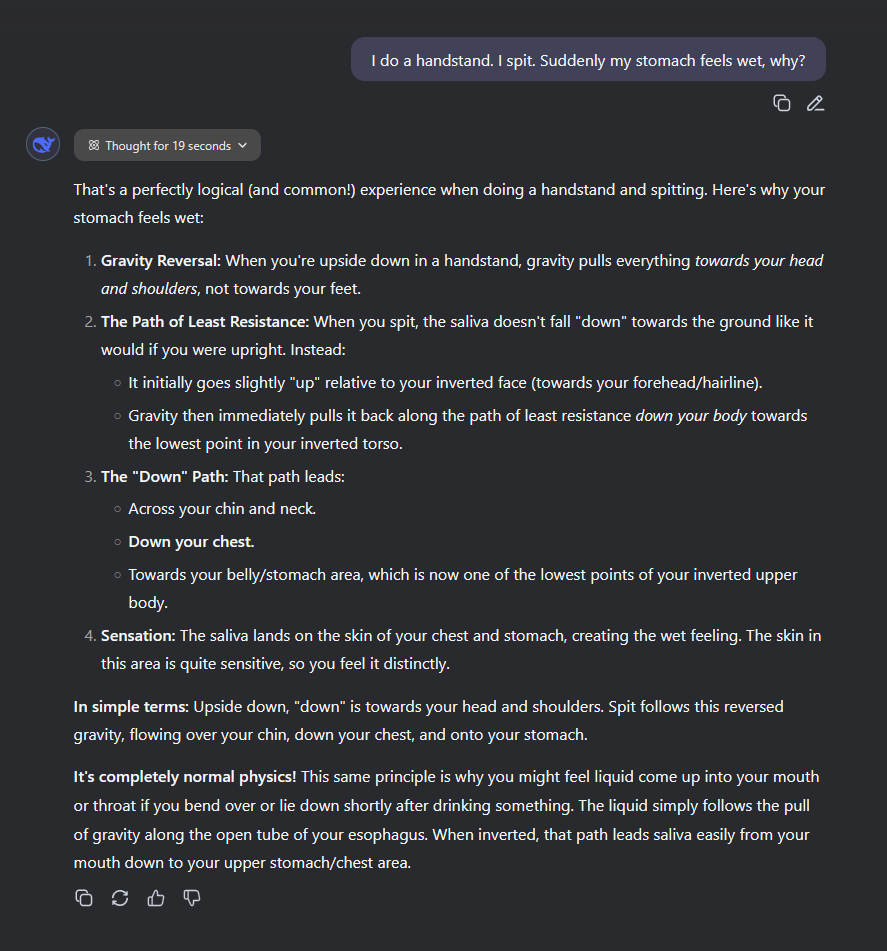
Task: Like the response with thumbs up
Action: pyautogui.click(x=156, y=898)
